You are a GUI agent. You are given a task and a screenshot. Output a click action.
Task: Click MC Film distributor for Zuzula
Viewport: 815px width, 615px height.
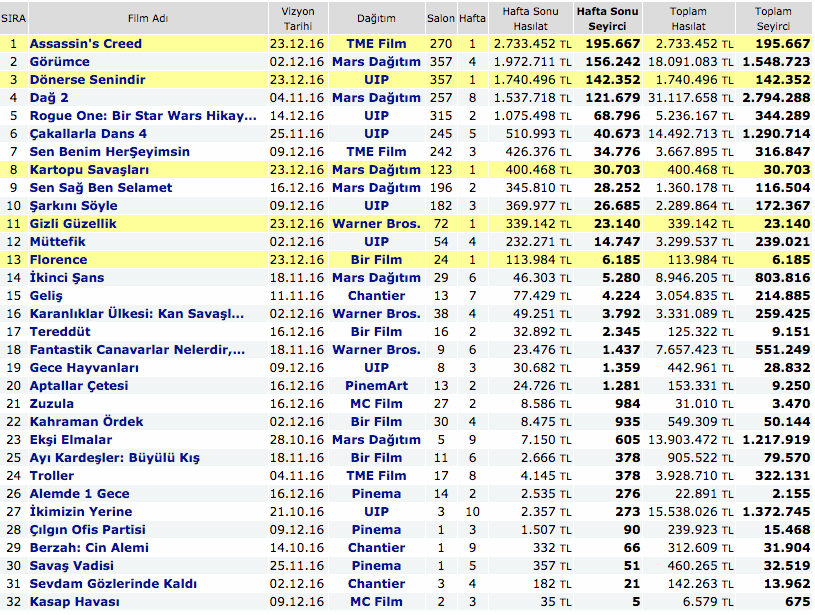pyautogui.click(x=376, y=404)
